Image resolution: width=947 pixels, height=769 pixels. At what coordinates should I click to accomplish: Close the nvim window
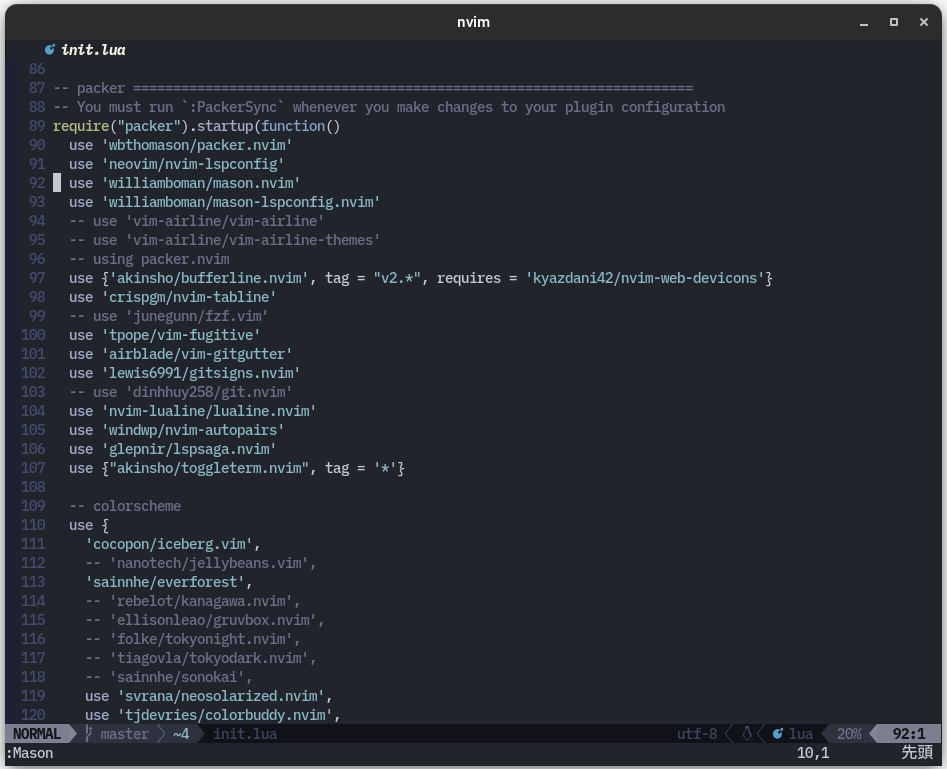point(923,22)
